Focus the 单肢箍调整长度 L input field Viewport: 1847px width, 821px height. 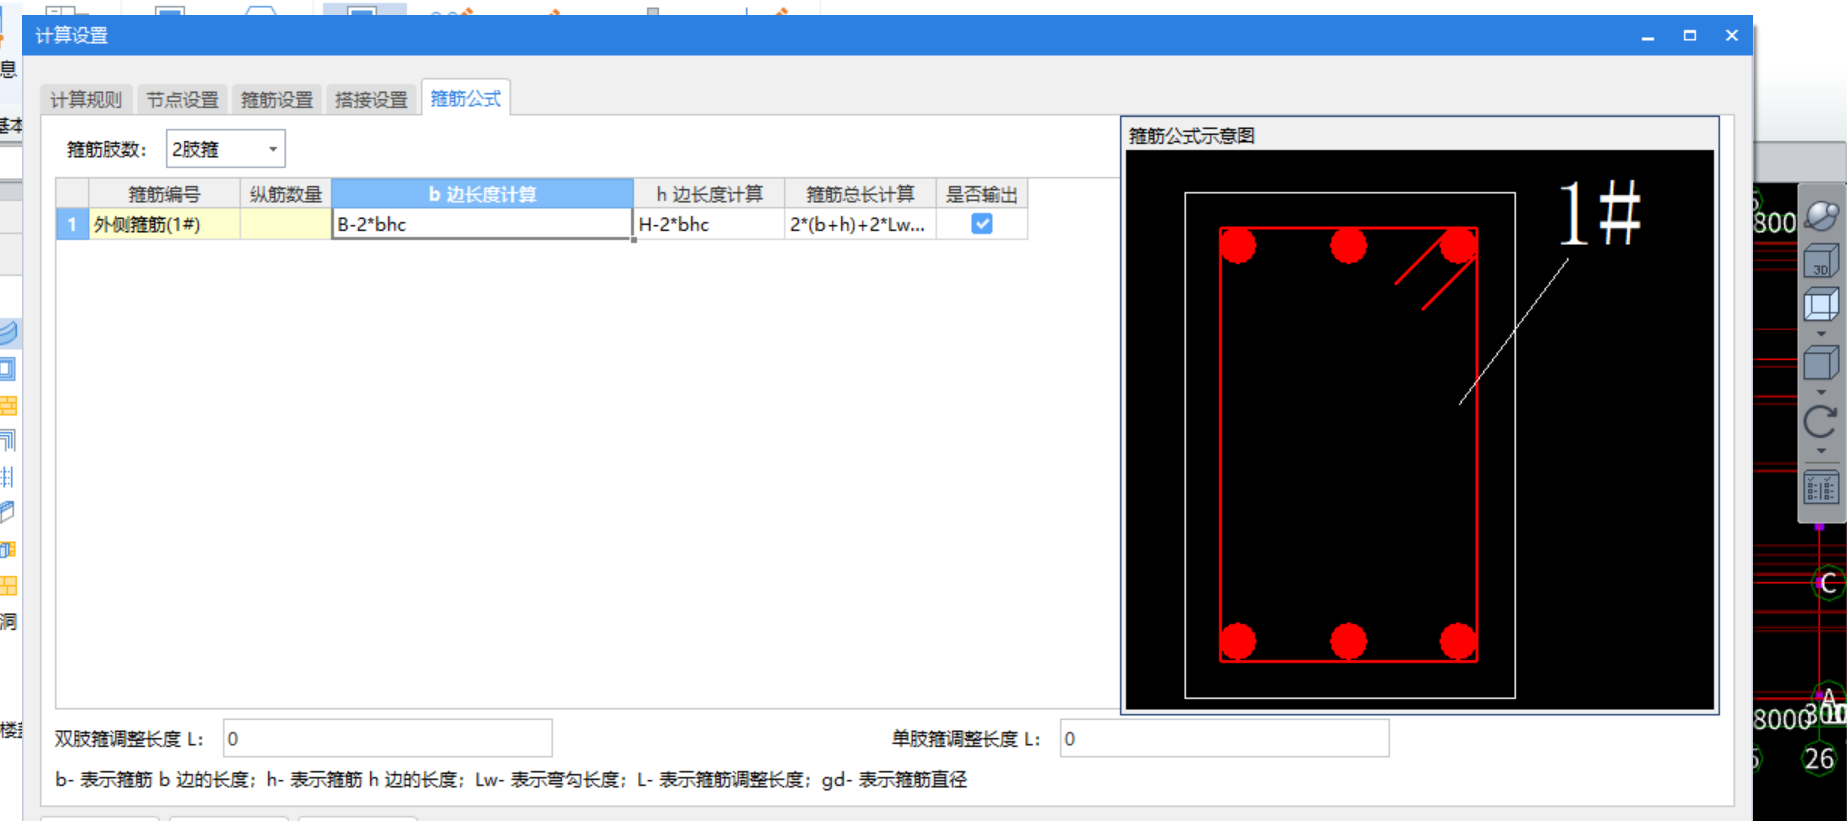tap(1224, 739)
